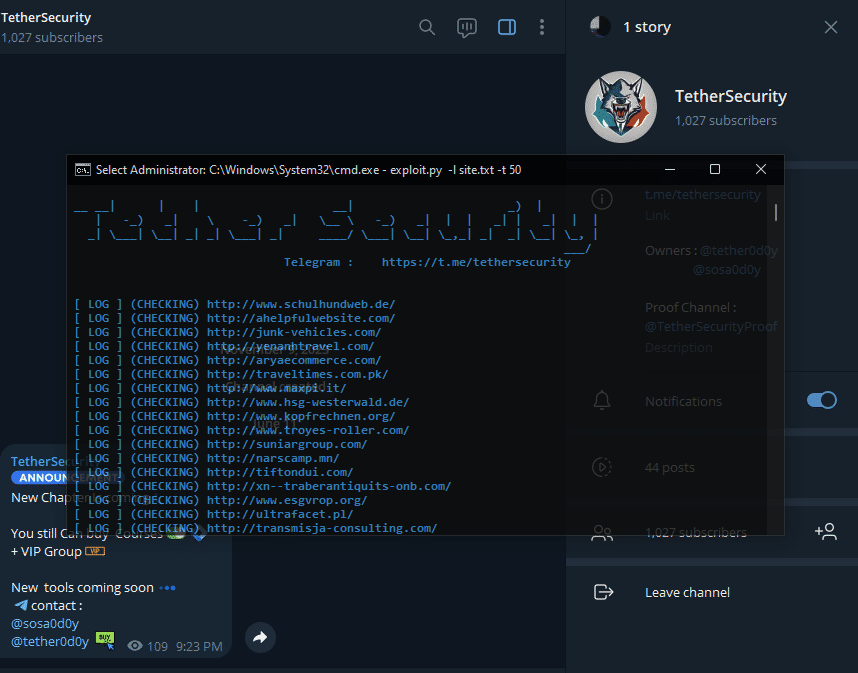Click the Notifications bell icon

602,401
